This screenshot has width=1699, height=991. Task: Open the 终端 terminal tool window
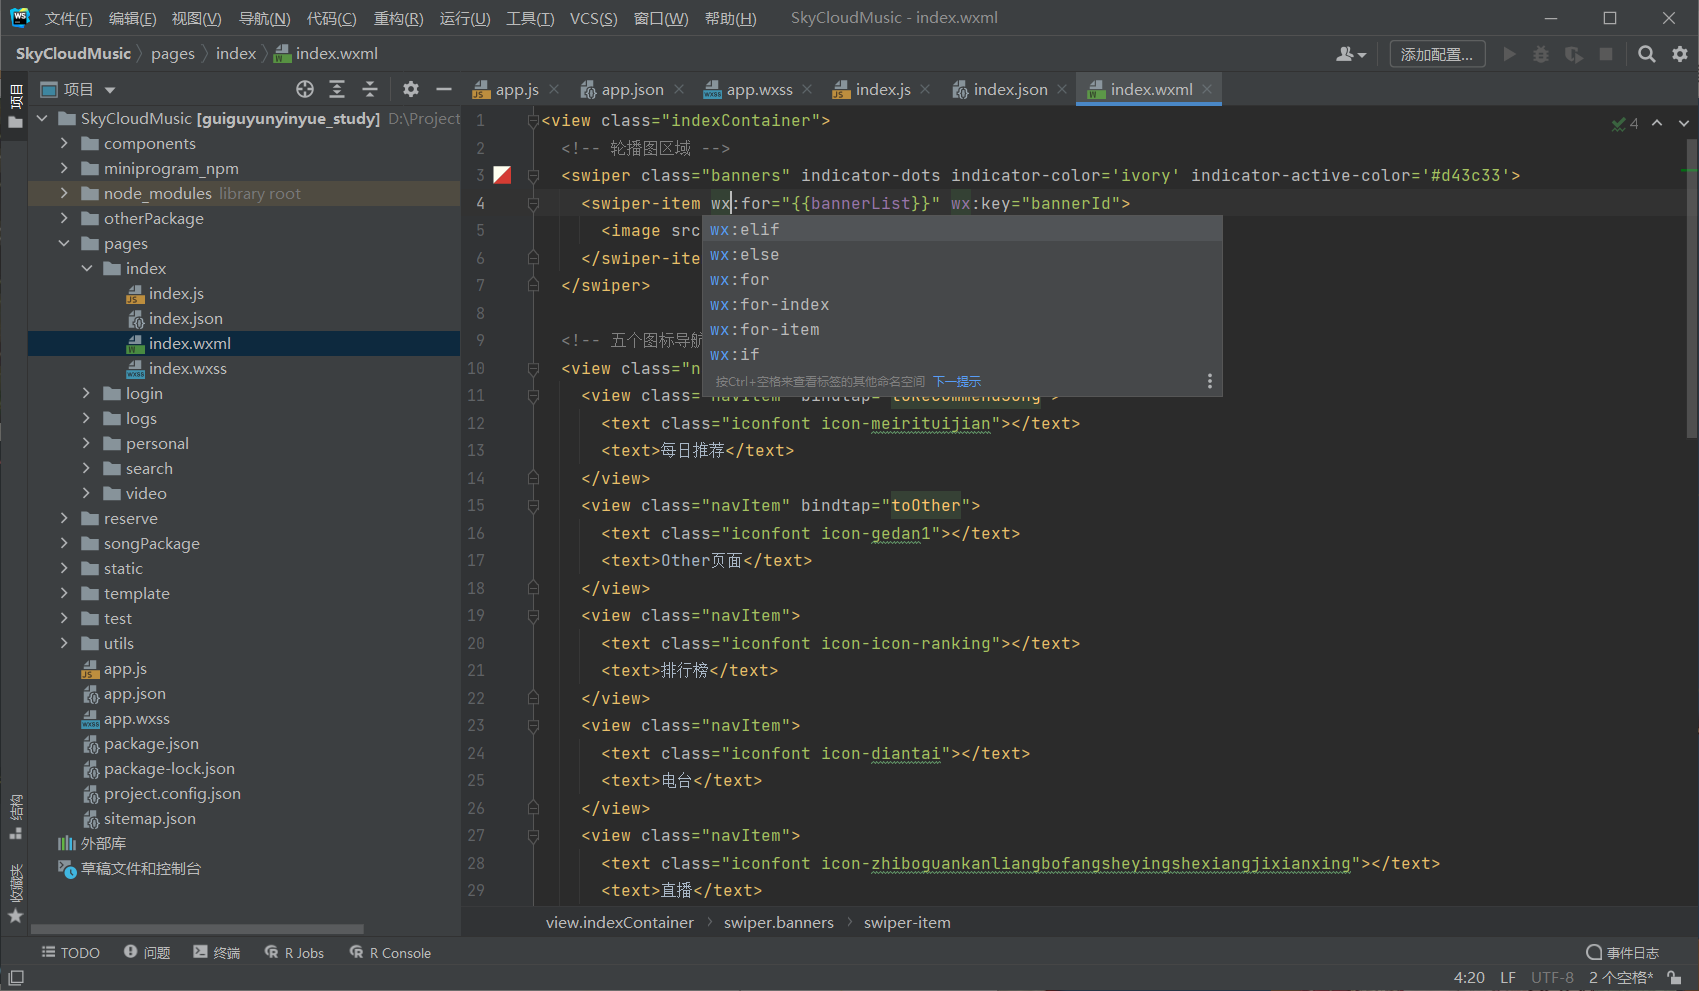(x=217, y=953)
